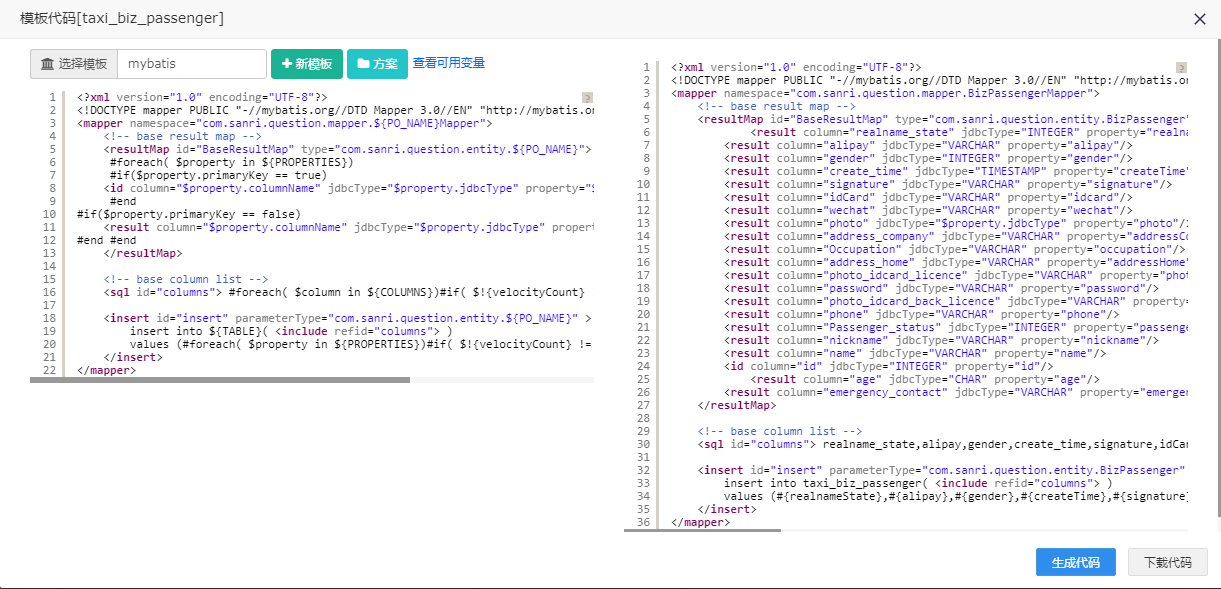Click line number 22 in the left editor
1221x589 pixels.
51,370
